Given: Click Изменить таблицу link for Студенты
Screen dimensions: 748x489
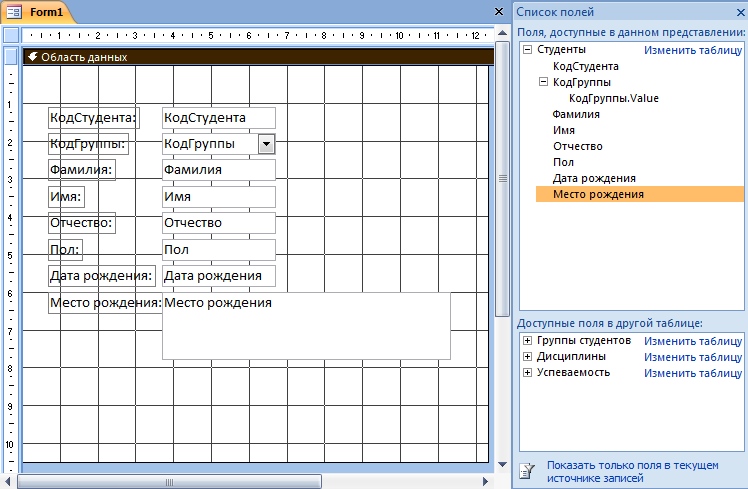Looking at the screenshot, I should [693, 50].
